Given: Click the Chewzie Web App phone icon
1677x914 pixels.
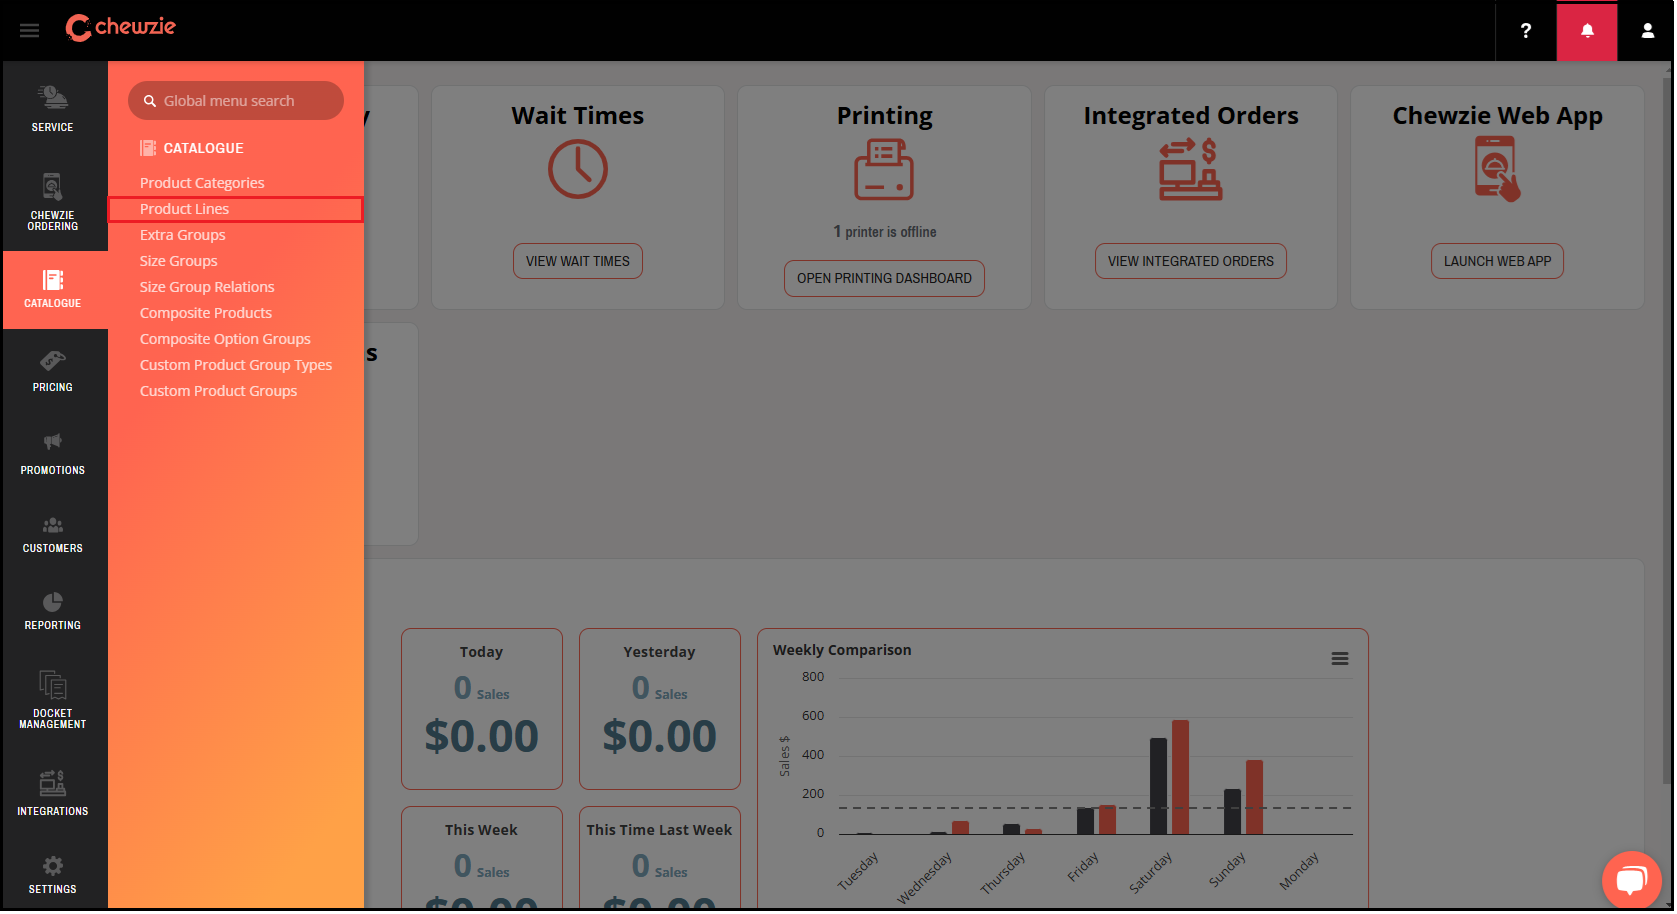Looking at the screenshot, I should click(x=1497, y=169).
